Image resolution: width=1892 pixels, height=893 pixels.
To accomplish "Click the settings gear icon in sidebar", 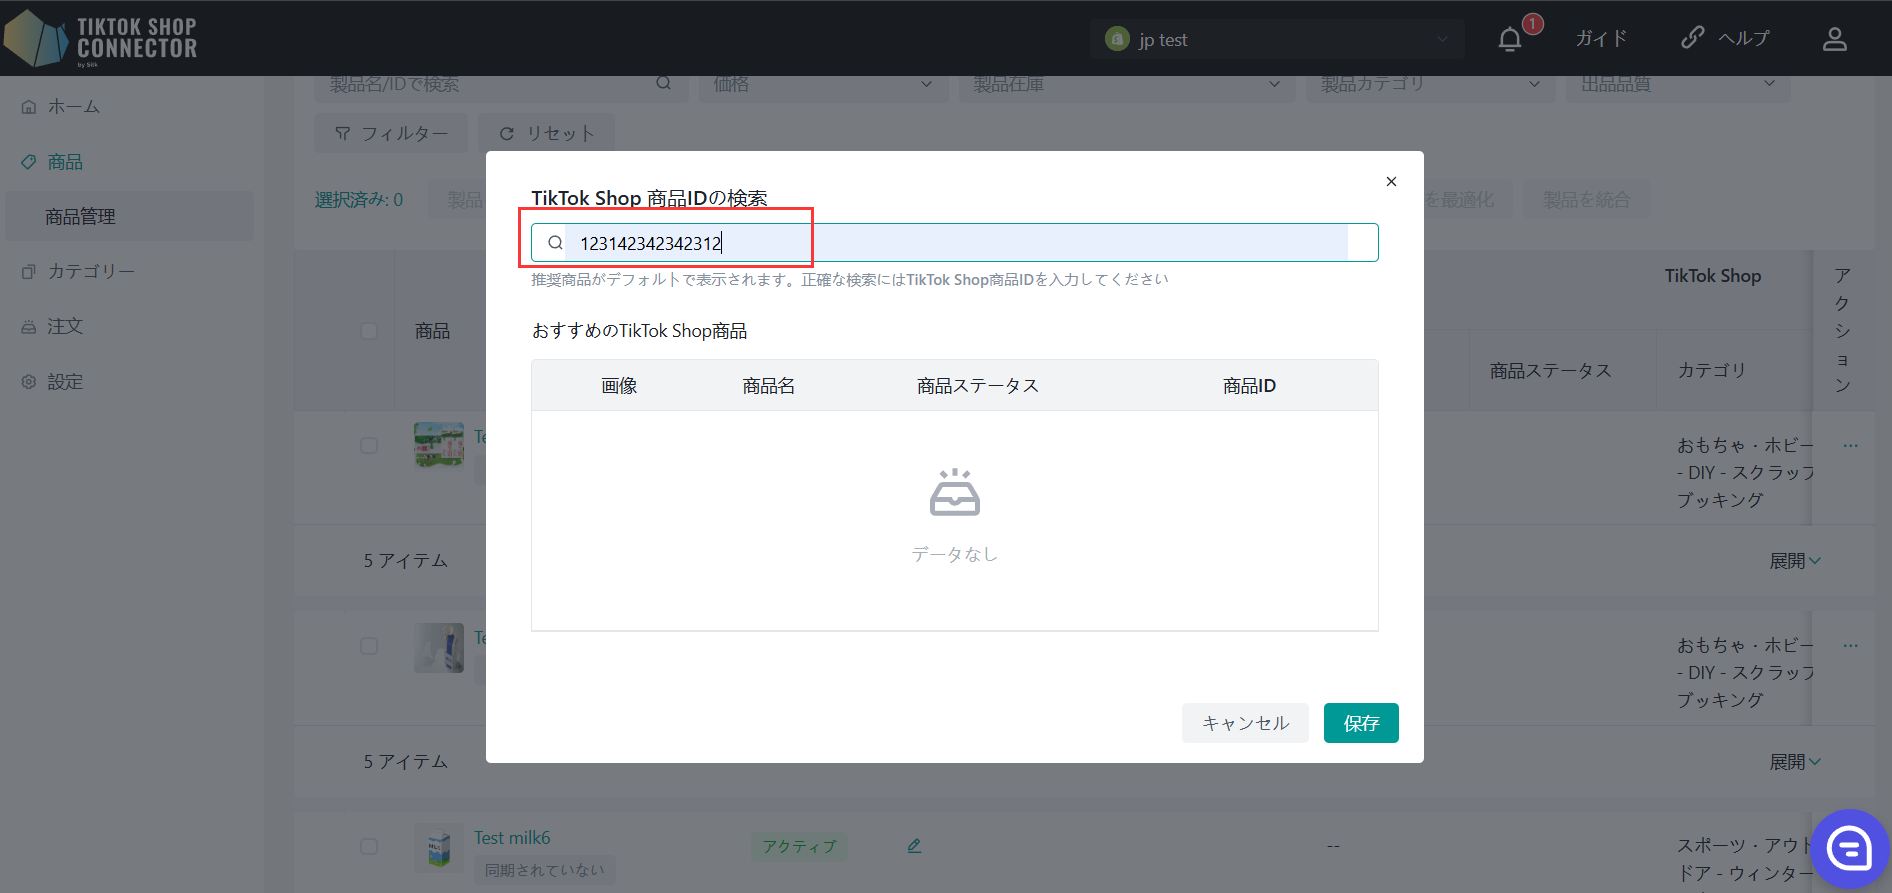I will (29, 382).
